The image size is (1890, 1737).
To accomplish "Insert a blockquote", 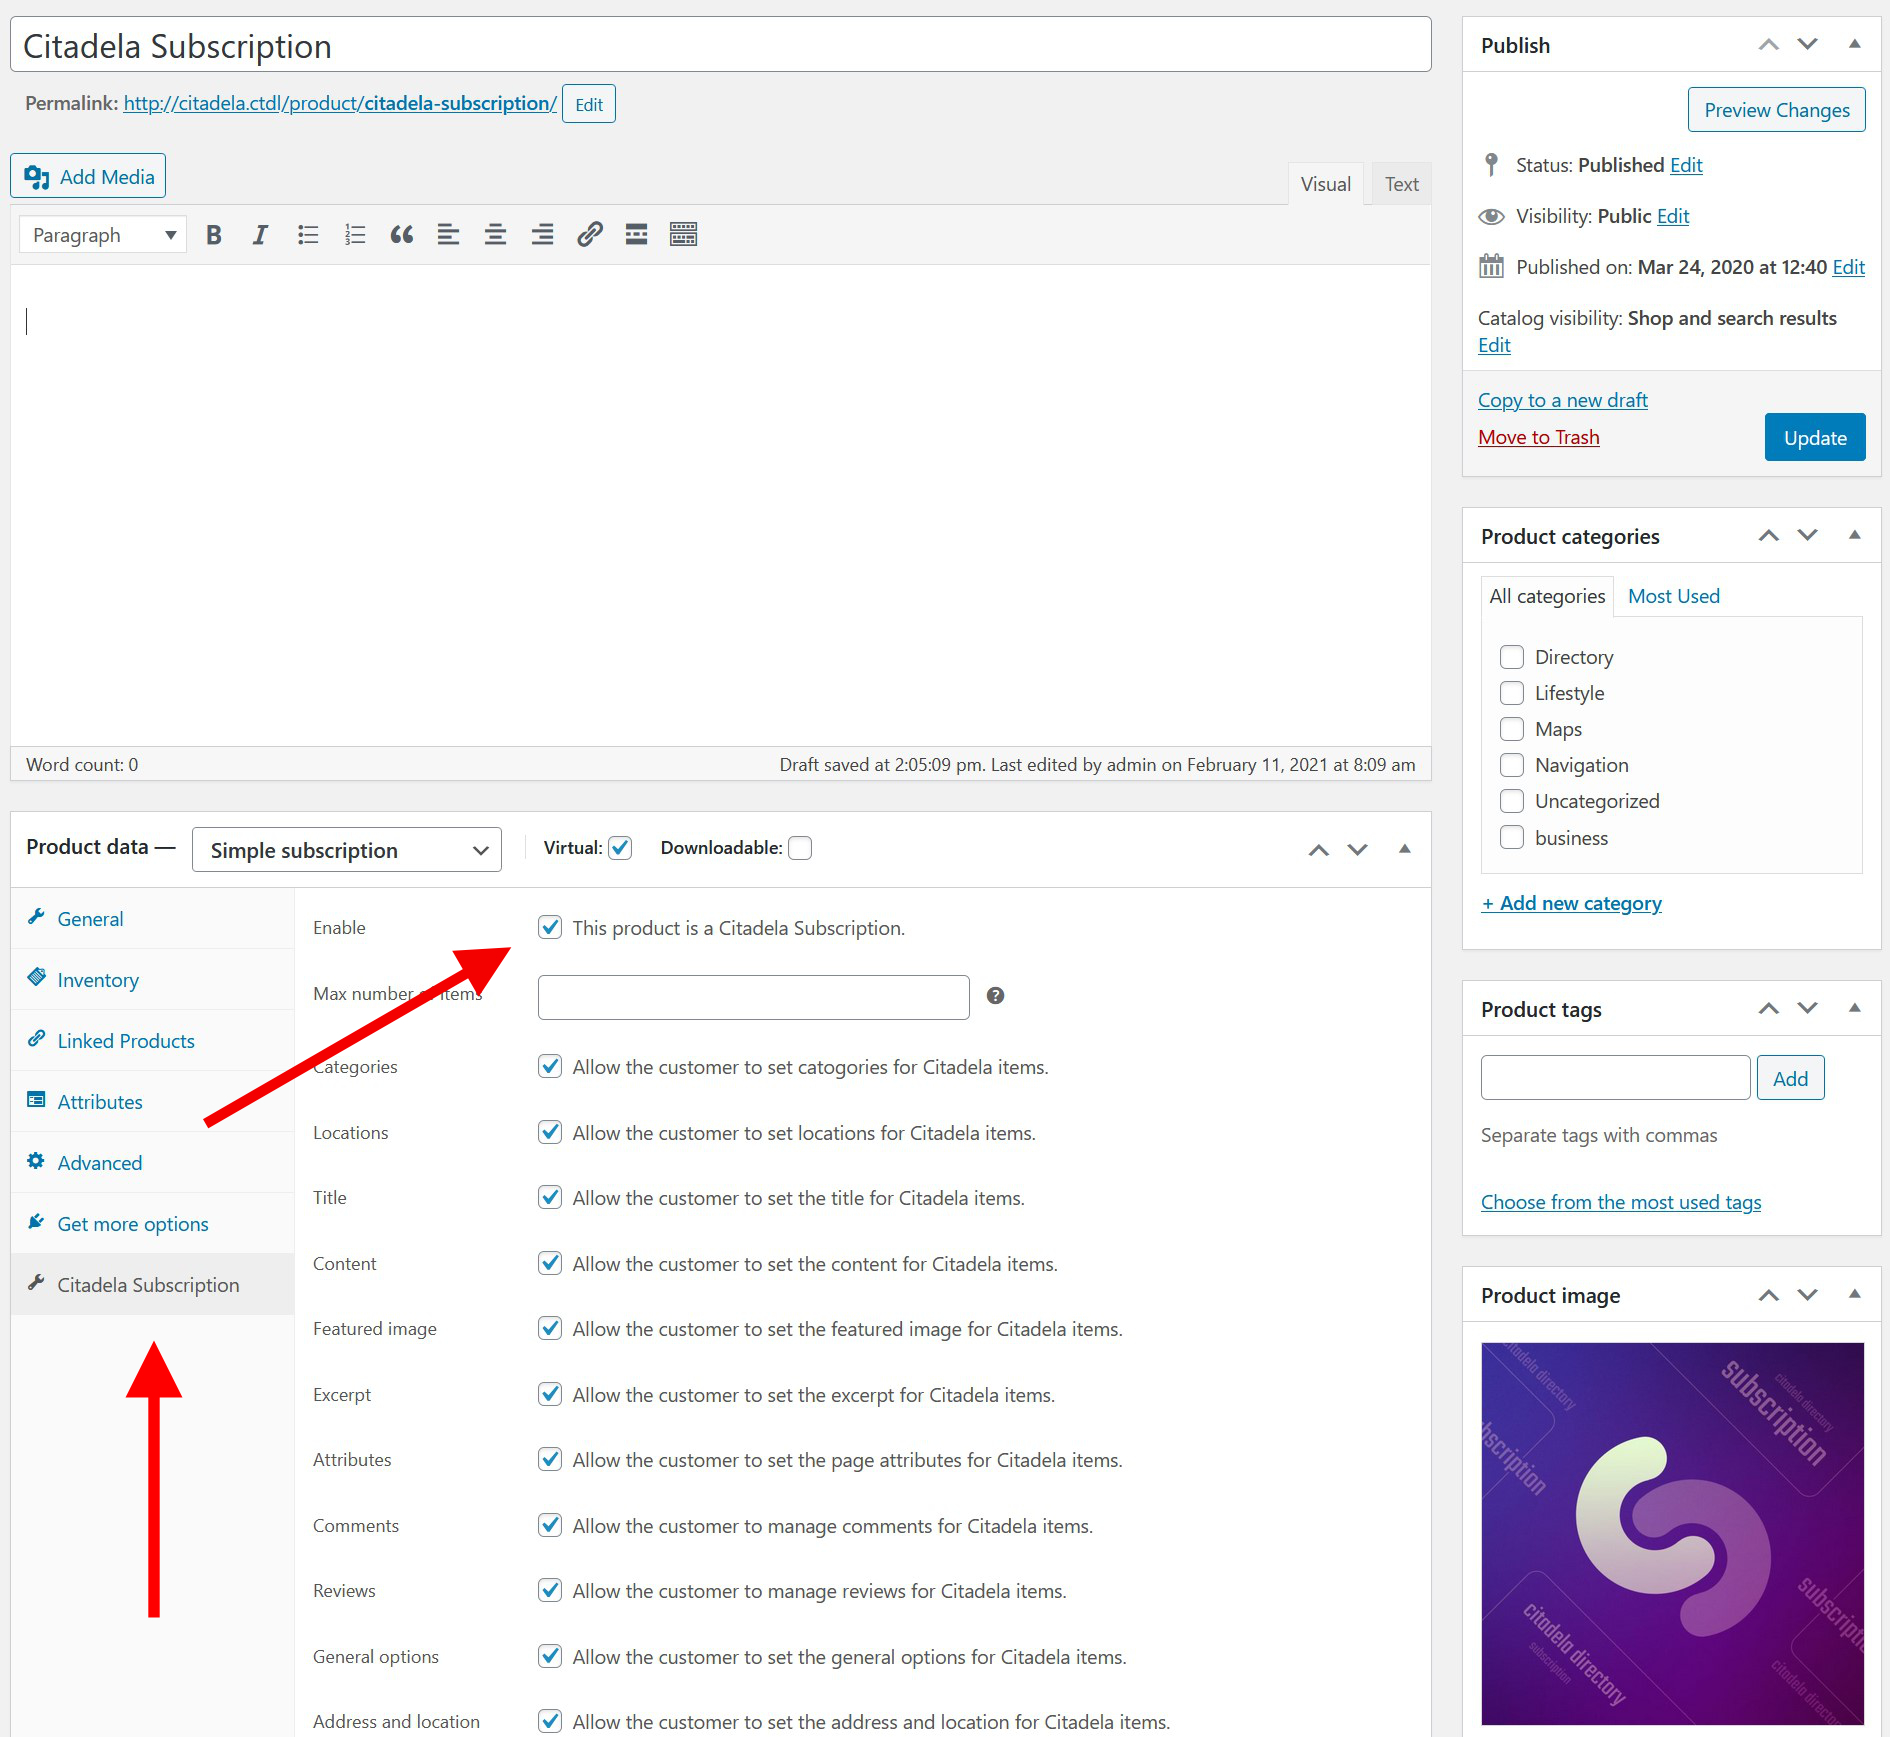I will click(x=402, y=235).
